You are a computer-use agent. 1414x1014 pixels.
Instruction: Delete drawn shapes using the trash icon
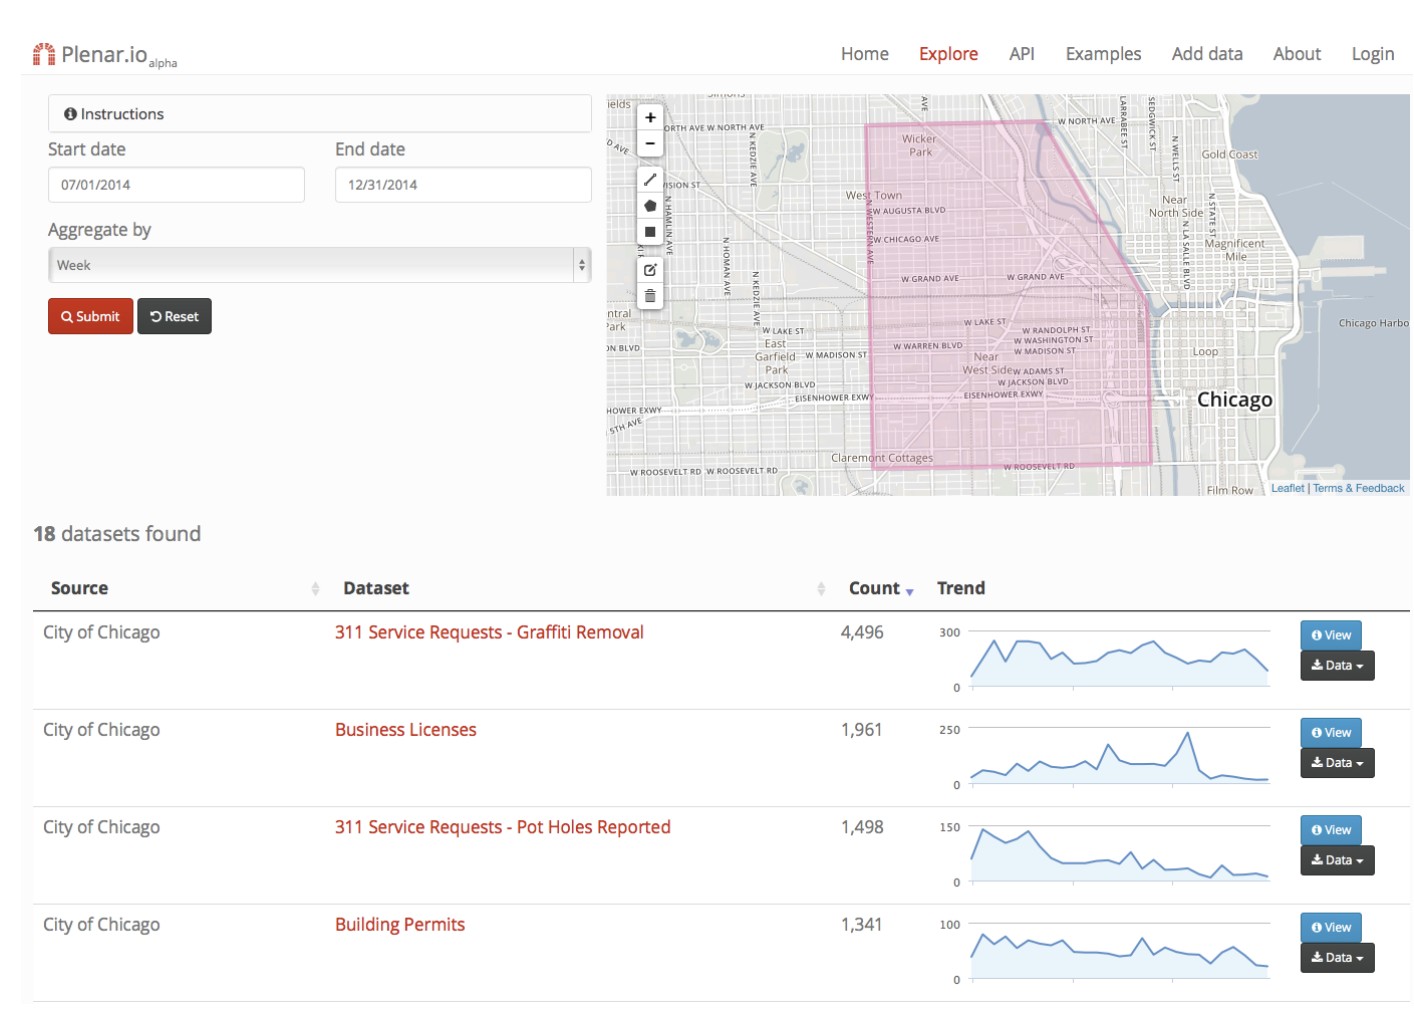tap(650, 296)
